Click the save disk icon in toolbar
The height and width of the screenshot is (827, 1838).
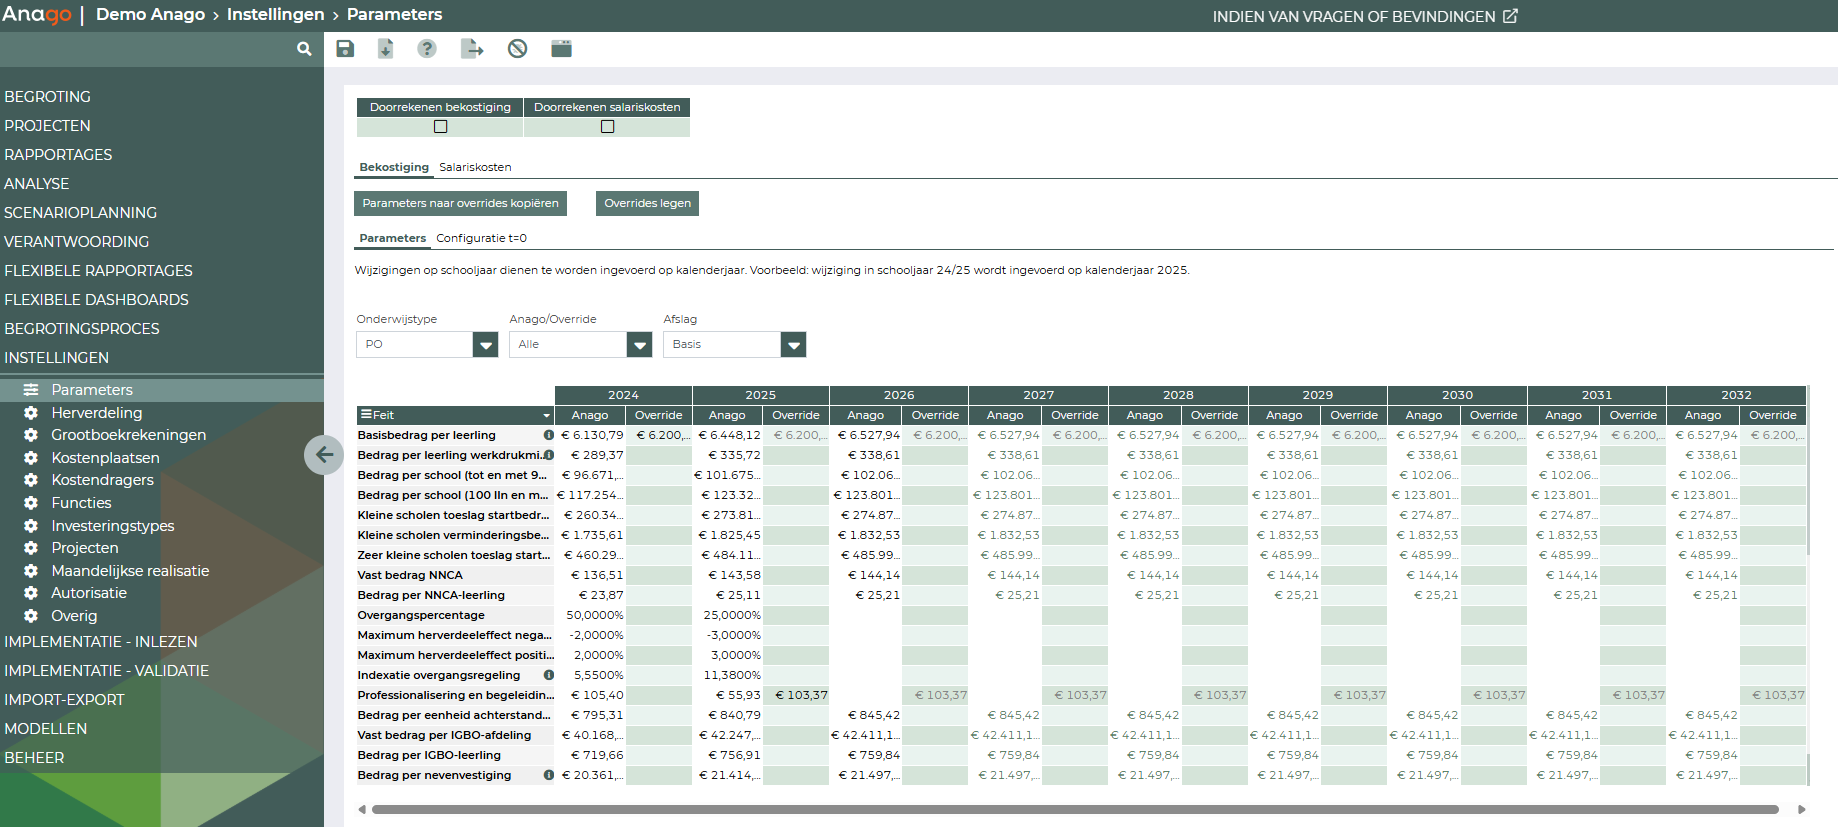coord(345,49)
